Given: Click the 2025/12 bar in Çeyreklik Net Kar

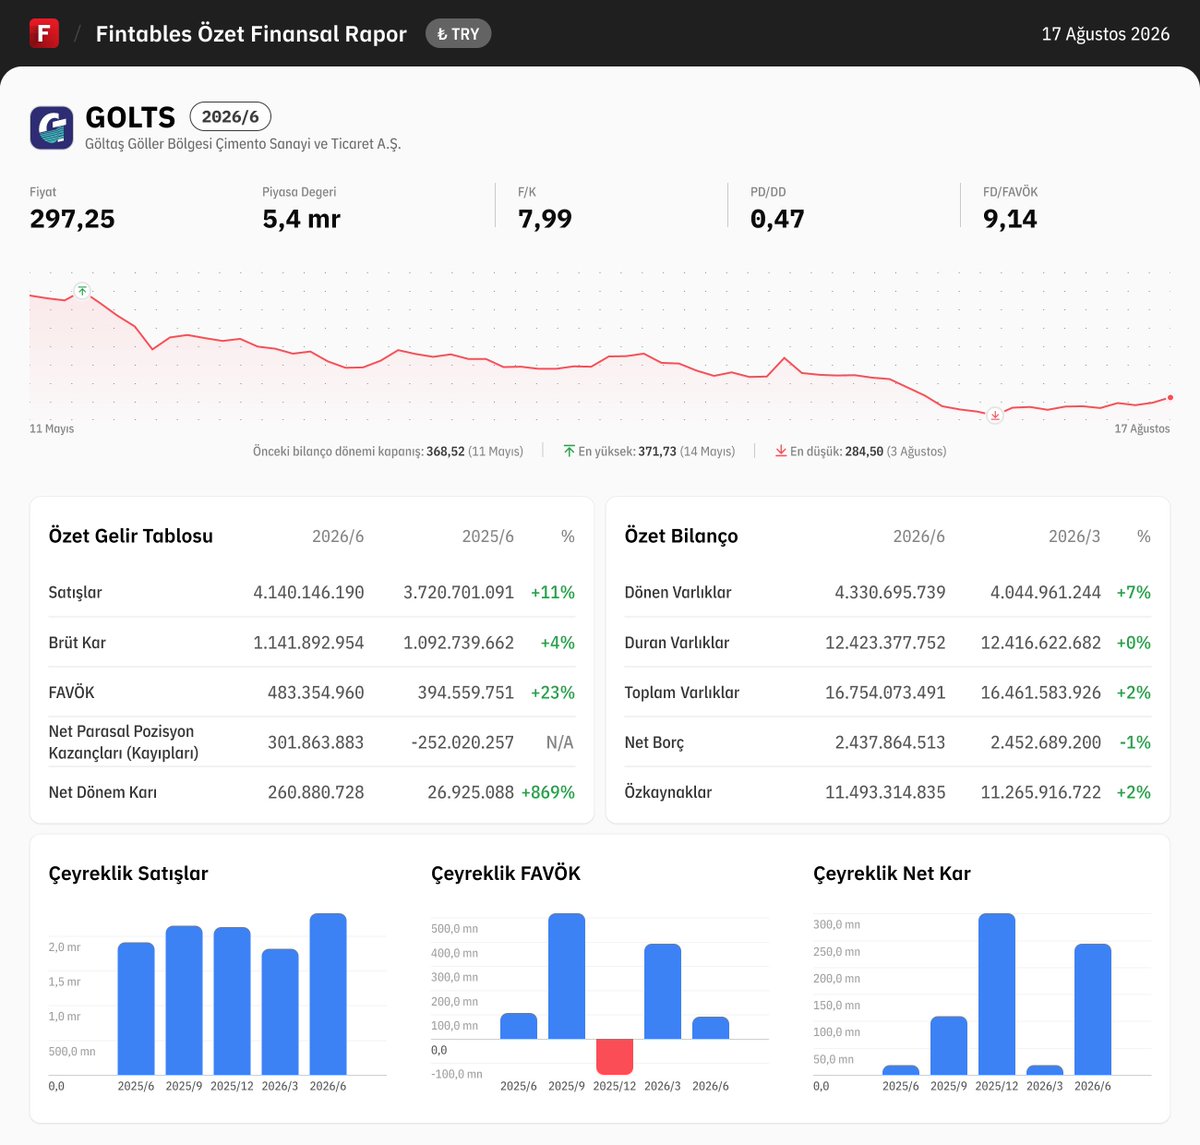Looking at the screenshot, I should pyautogui.click(x=997, y=994).
